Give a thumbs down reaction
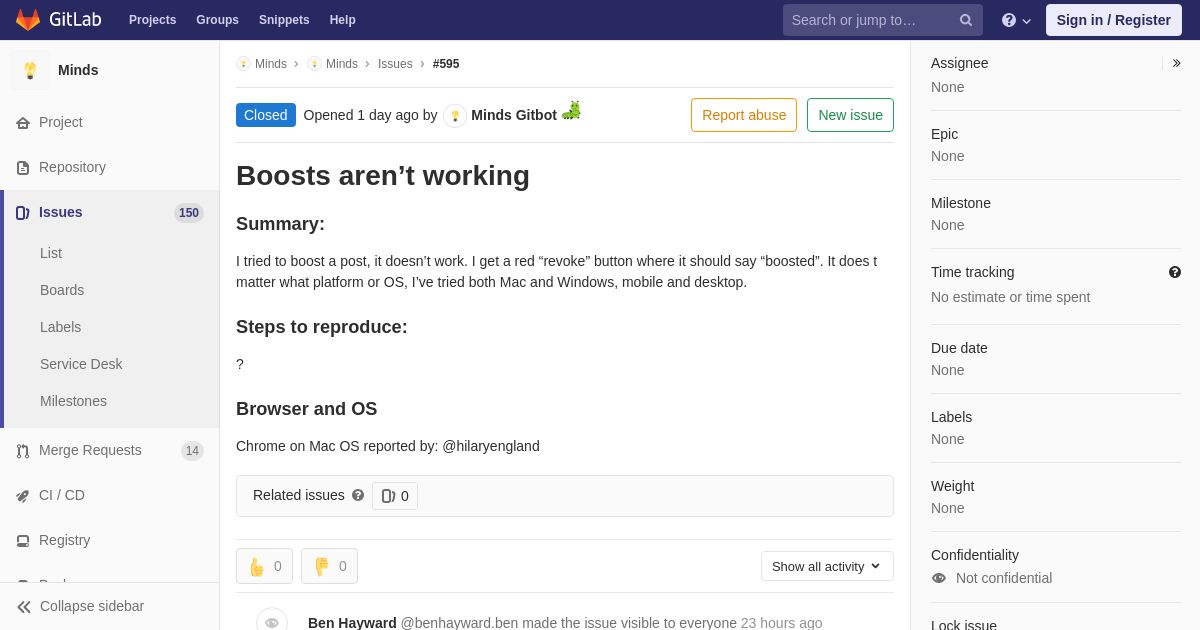 coord(329,566)
